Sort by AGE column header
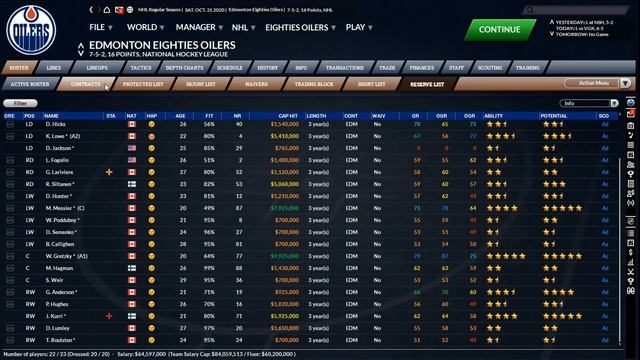This screenshot has width=640, height=360. pyautogui.click(x=180, y=116)
